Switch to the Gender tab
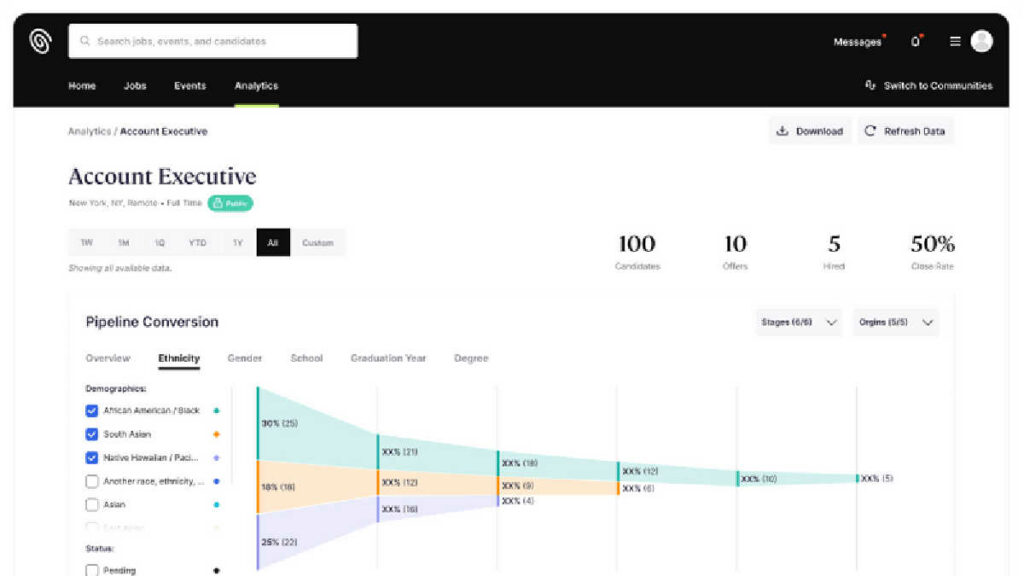The height and width of the screenshot is (576, 1024). point(244,358)
